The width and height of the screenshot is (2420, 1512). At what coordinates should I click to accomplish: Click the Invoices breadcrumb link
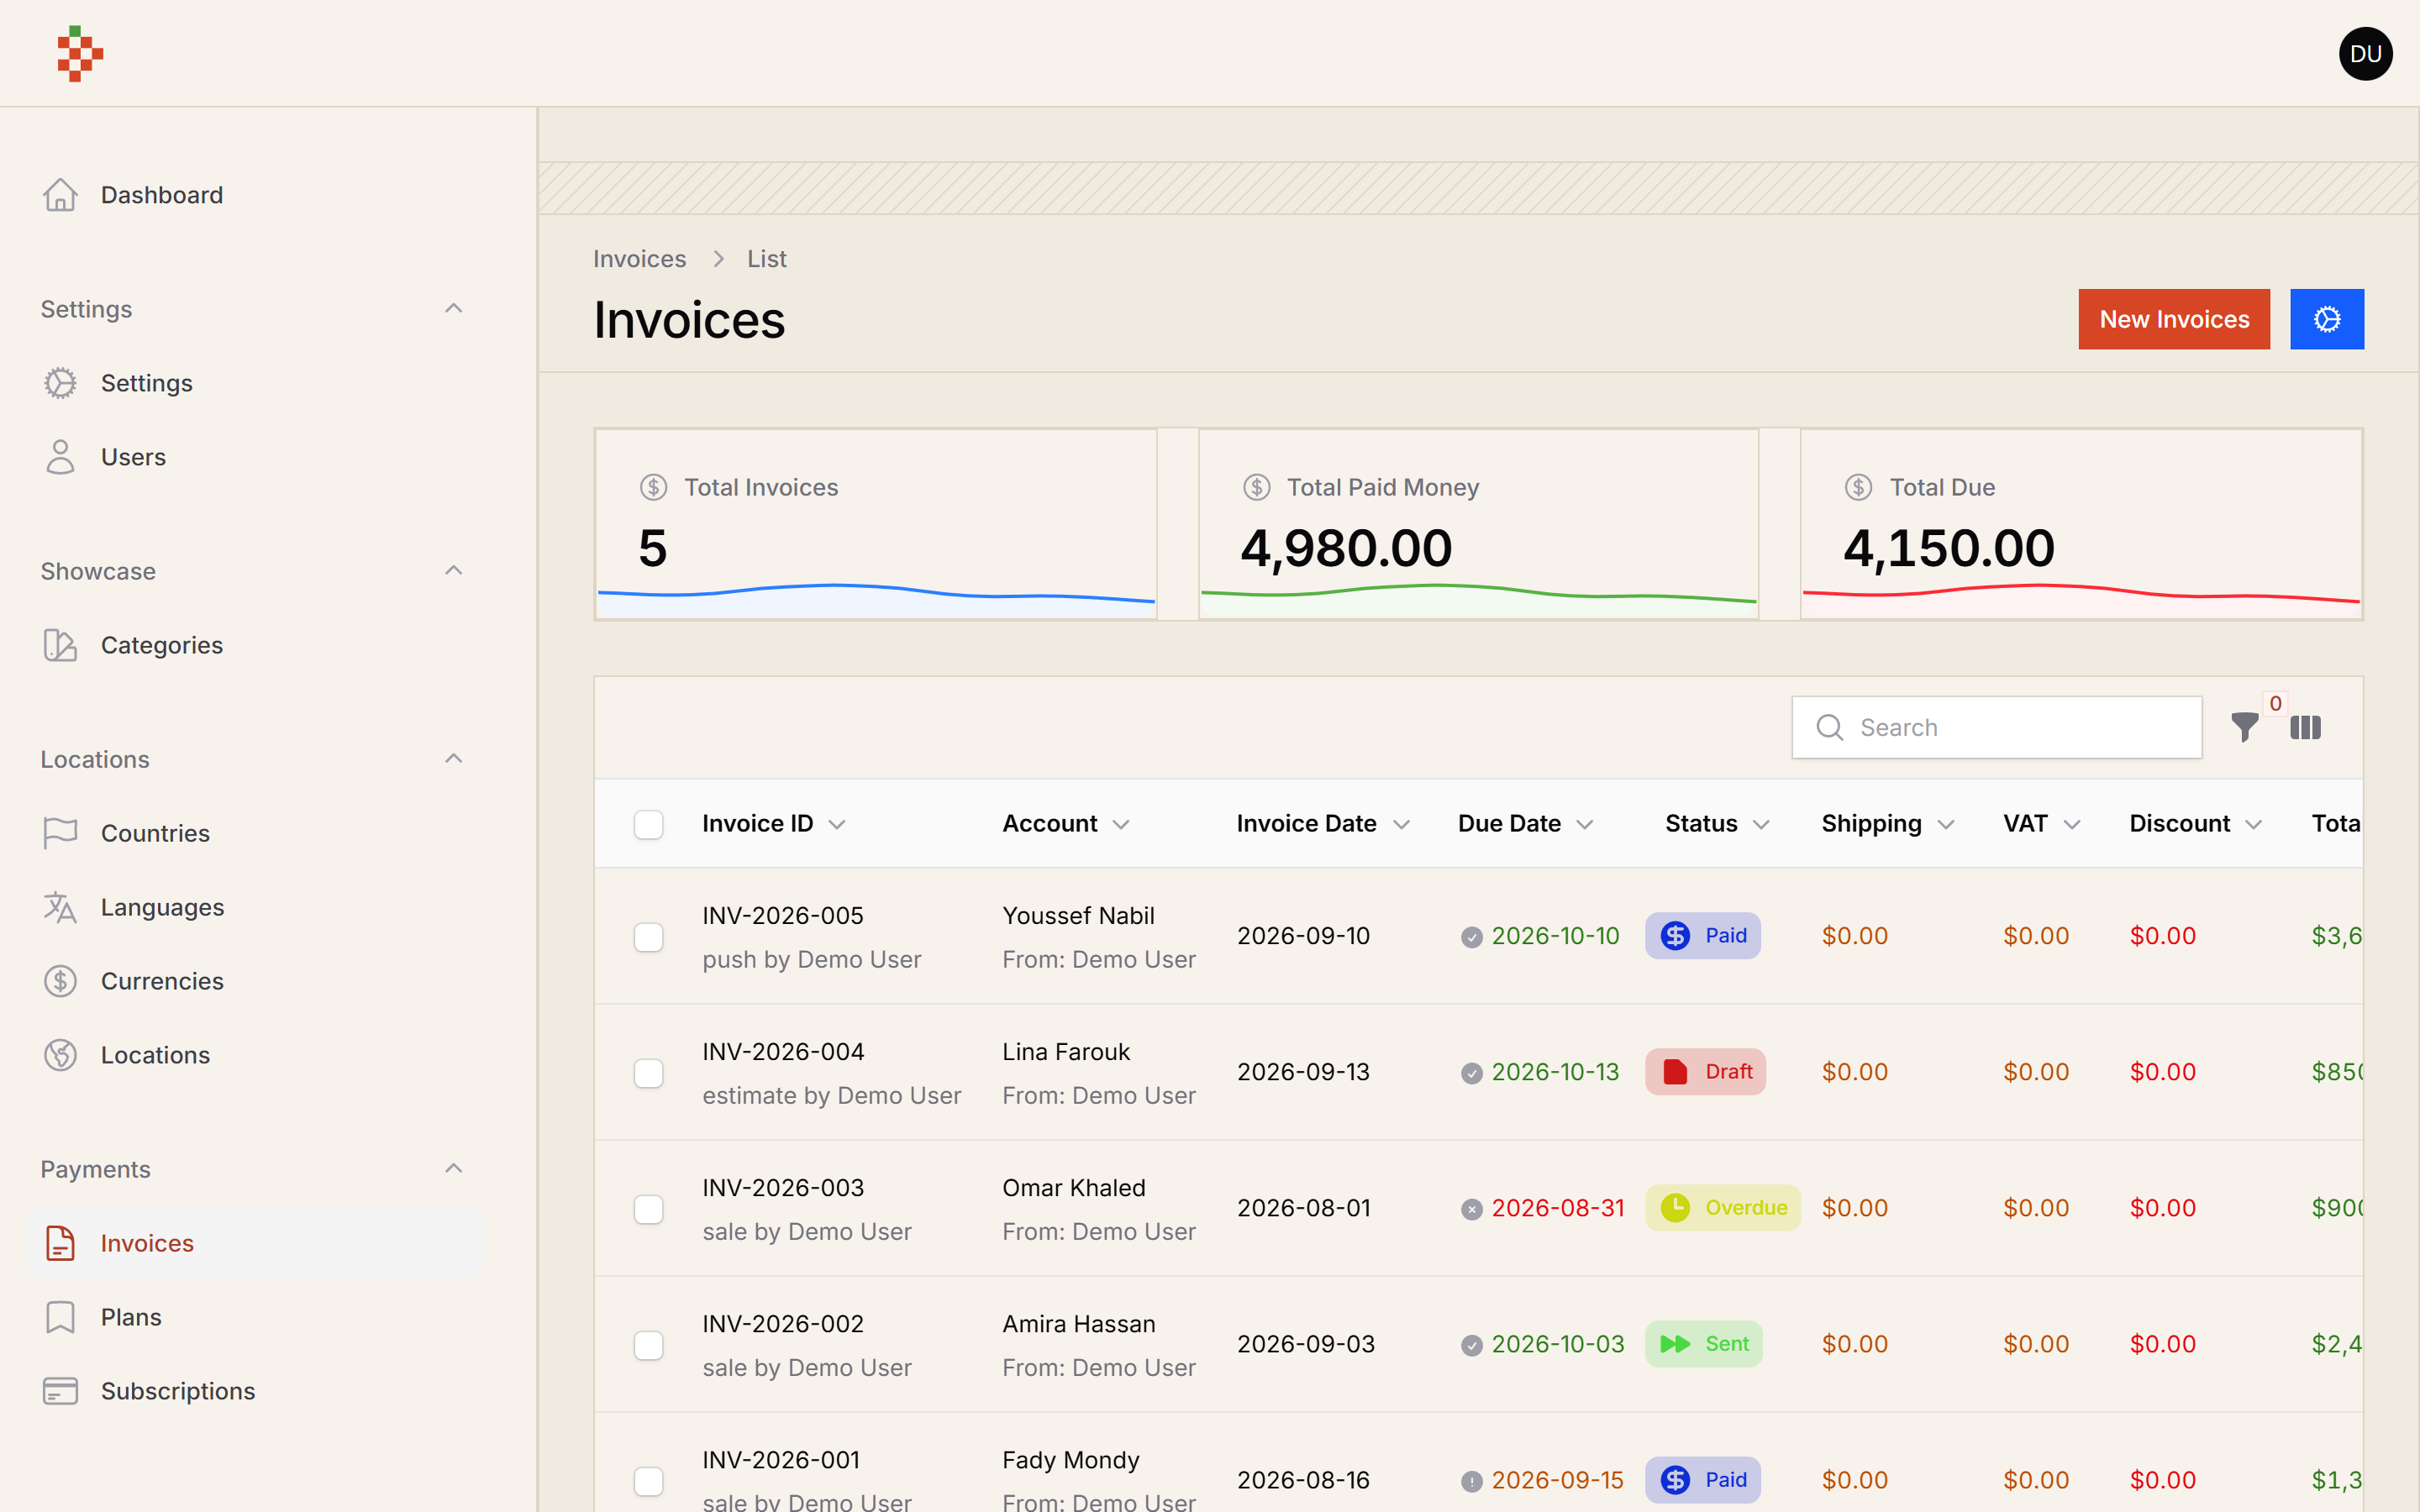click(x=639, y=259)
